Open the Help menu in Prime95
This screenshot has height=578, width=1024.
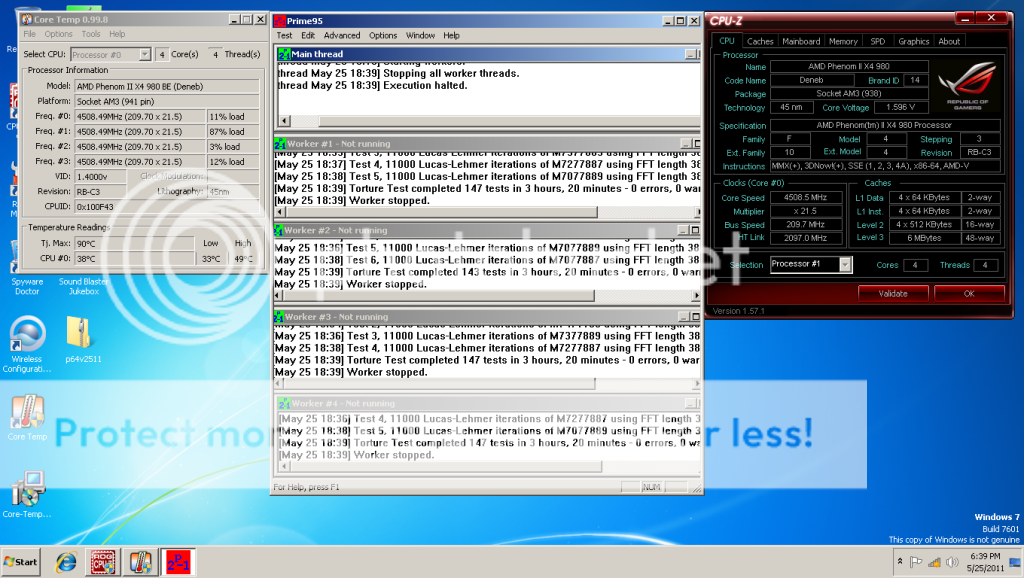(451, 35)
